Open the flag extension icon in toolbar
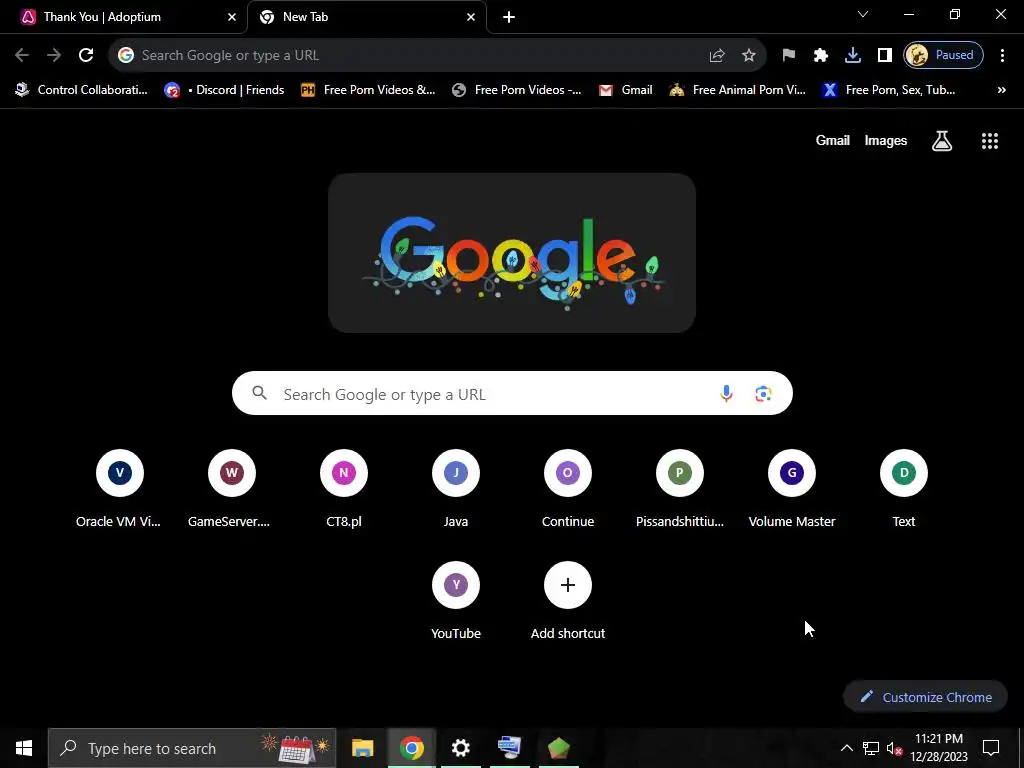 tap(789, 56)
